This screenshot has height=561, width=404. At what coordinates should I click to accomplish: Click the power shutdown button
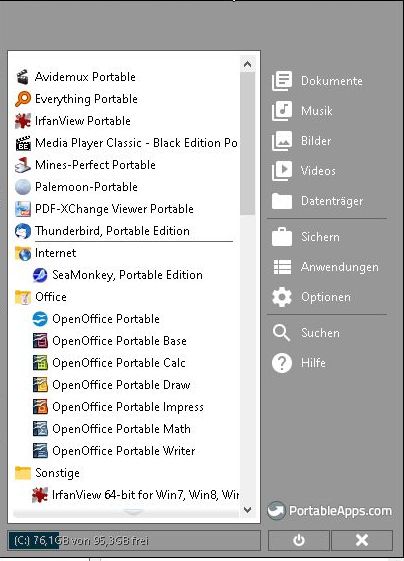tap(298, 540)
